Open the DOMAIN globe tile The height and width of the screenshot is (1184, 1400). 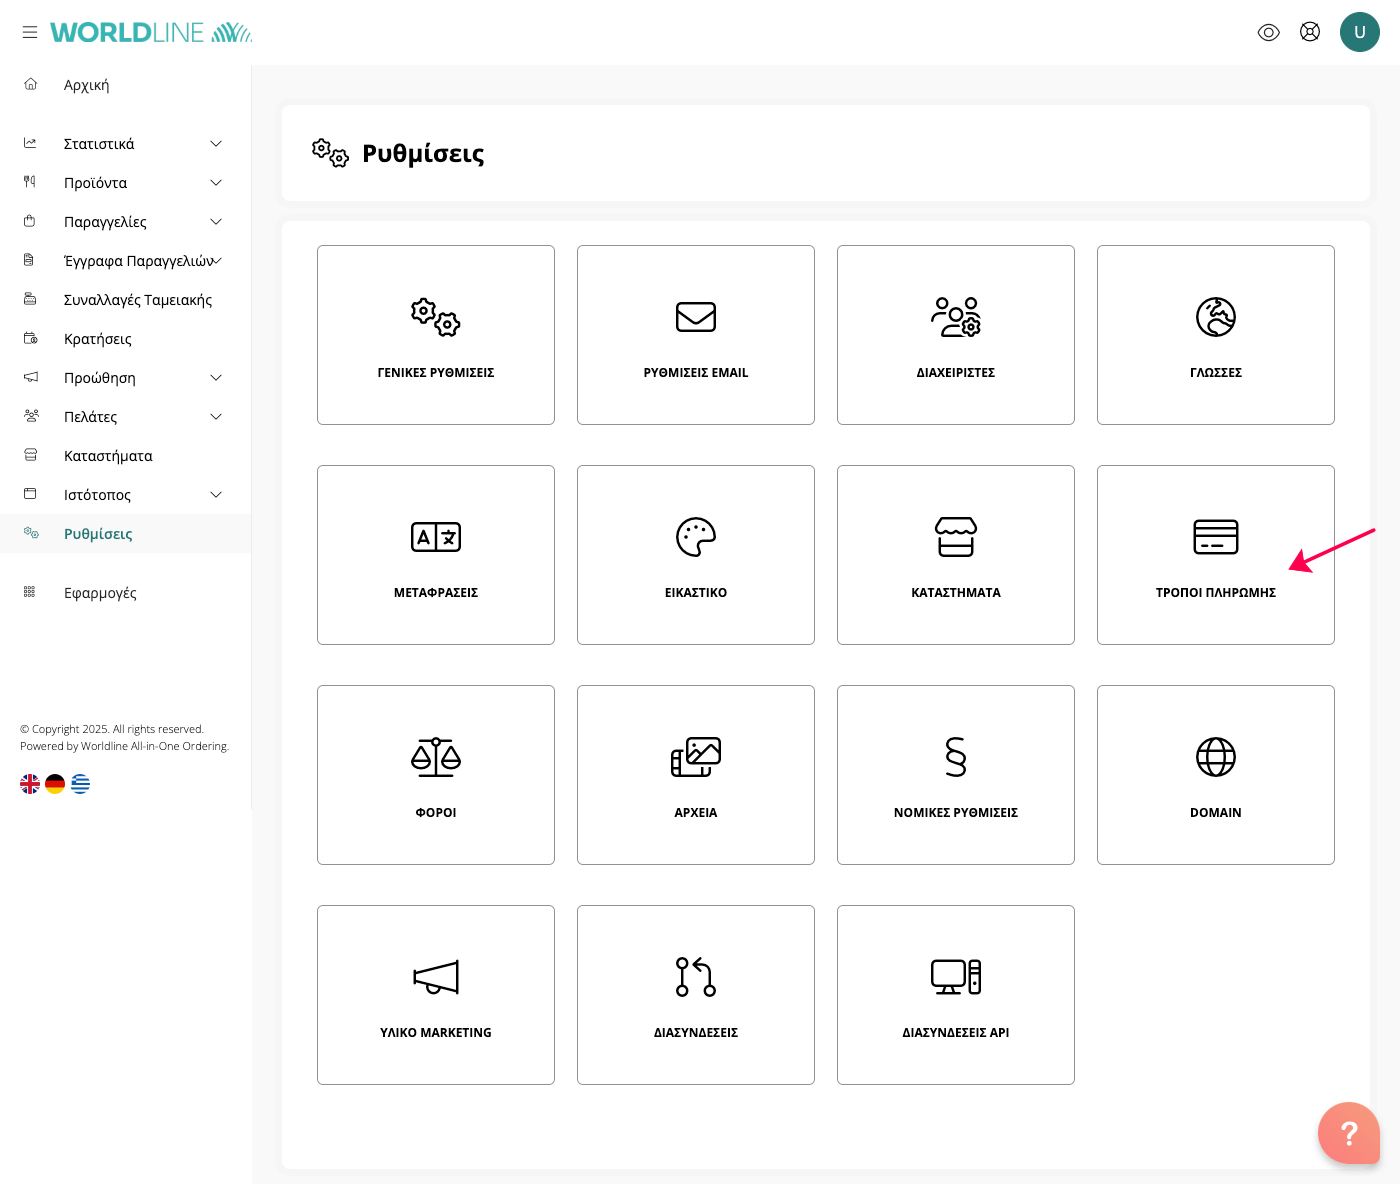[1215, 775]
